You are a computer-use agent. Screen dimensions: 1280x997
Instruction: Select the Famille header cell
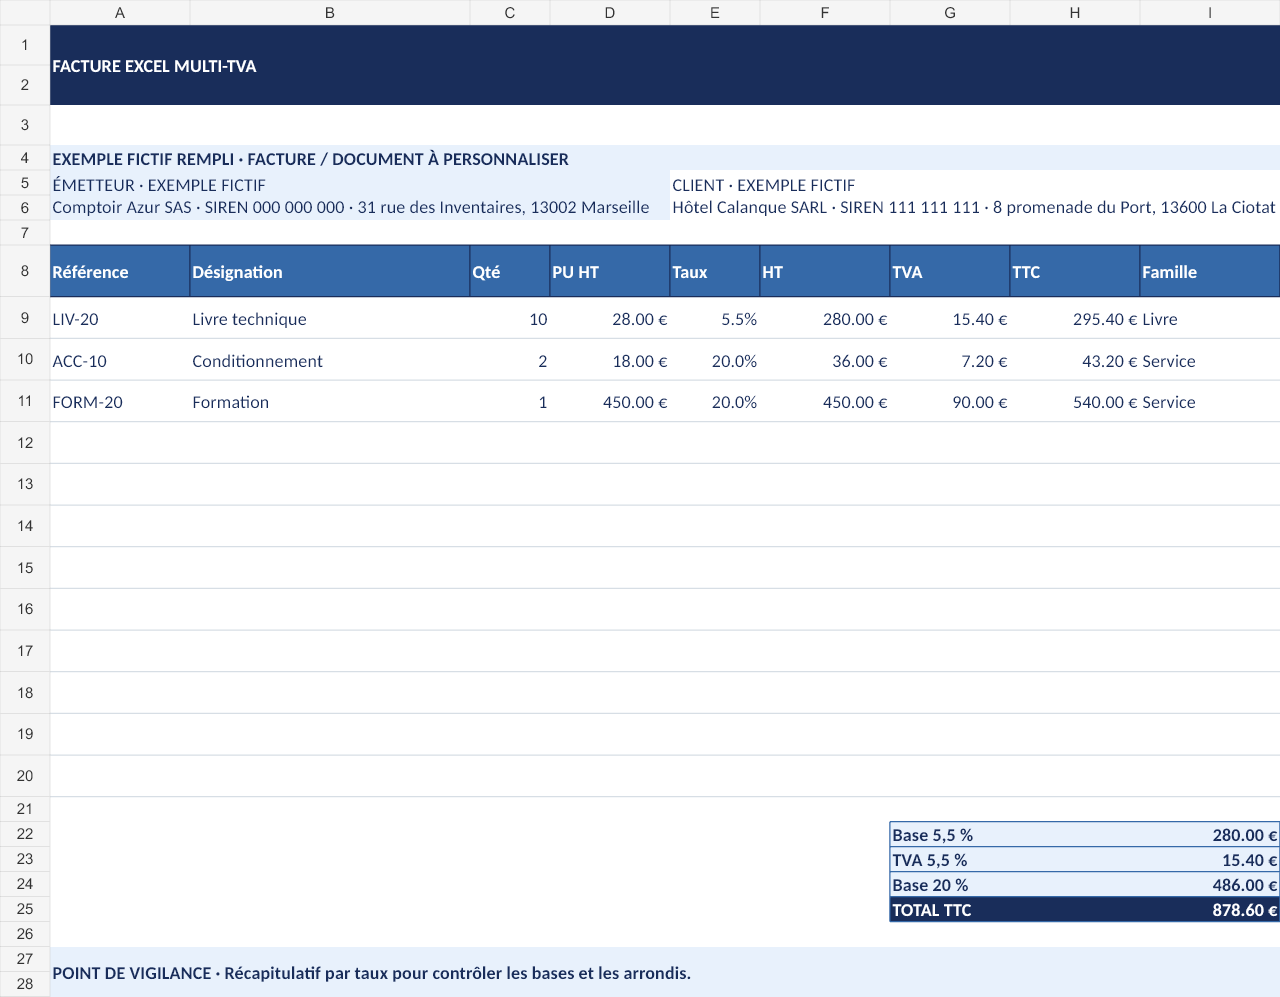[x=1210, y=272]
